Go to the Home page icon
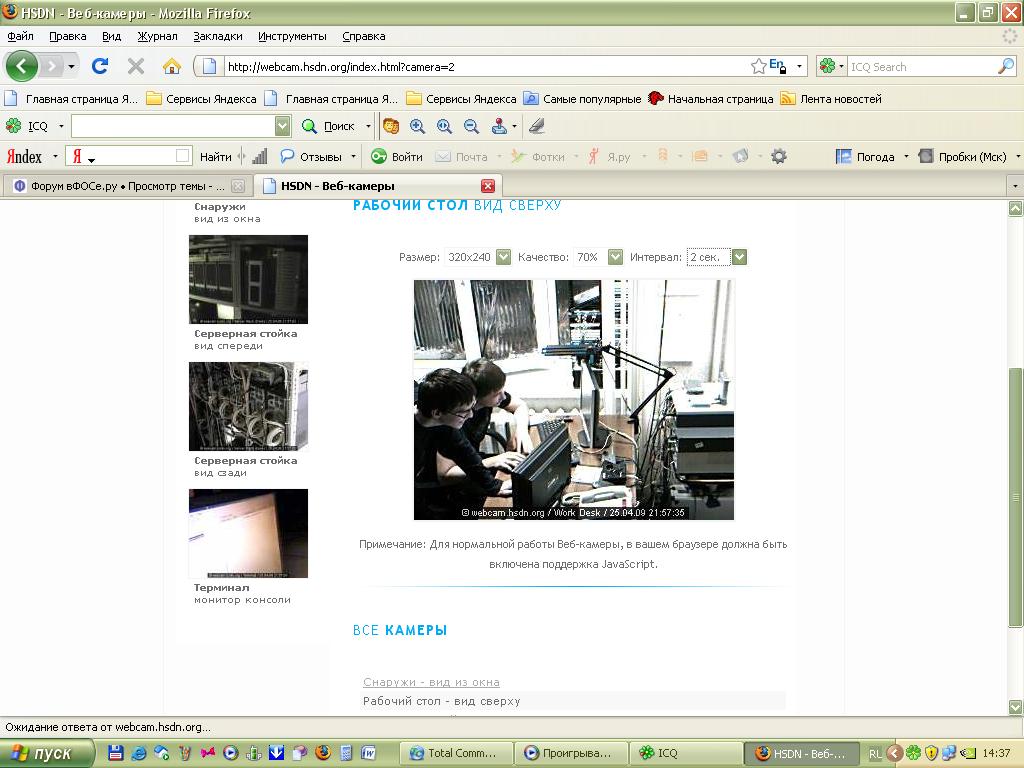Image resolution: width=1024 pixels, height=768 pixels. [x=172, y=67]
